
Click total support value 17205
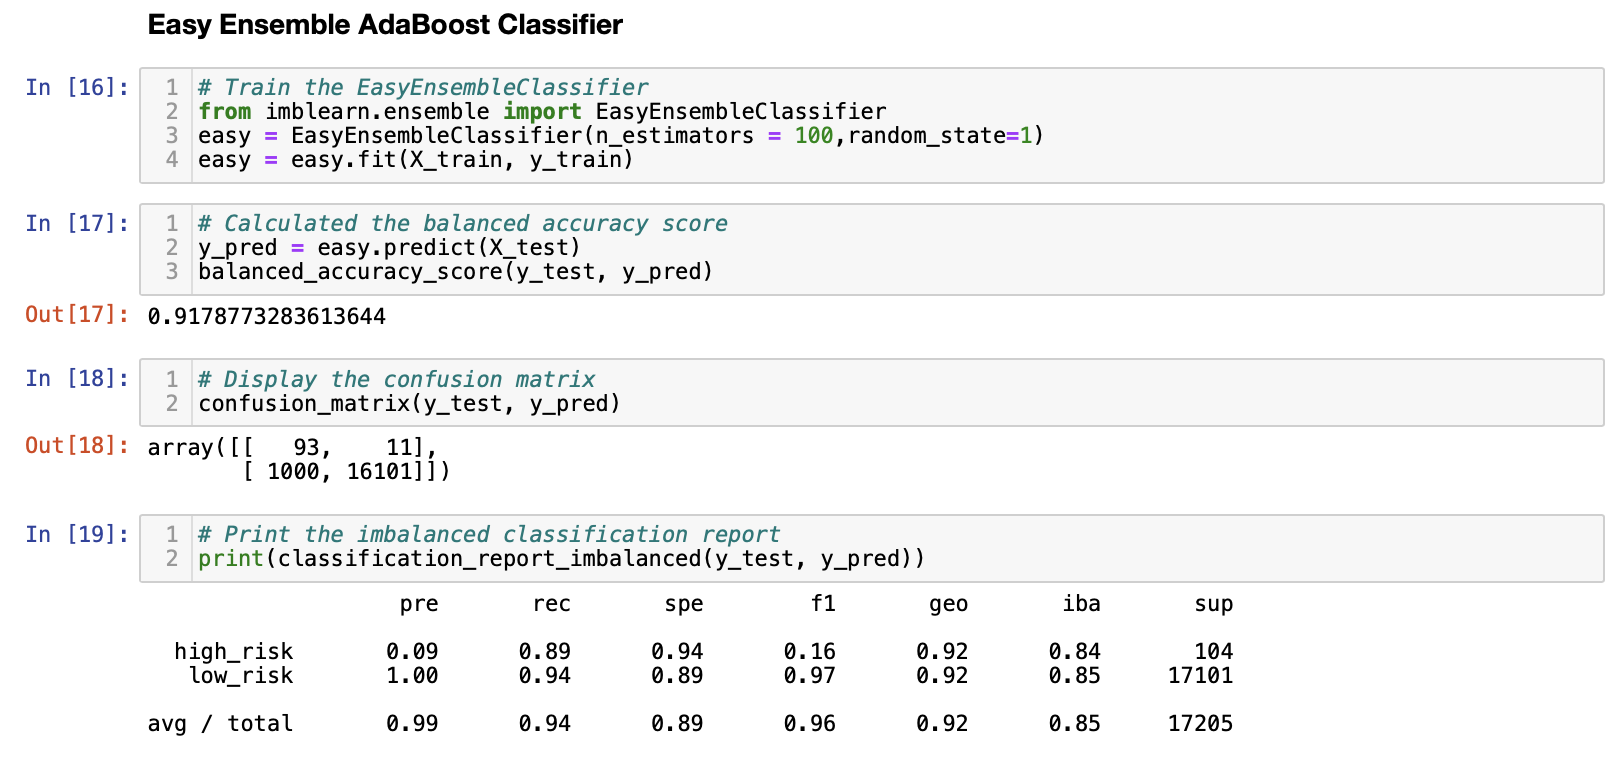point(1200,723)
